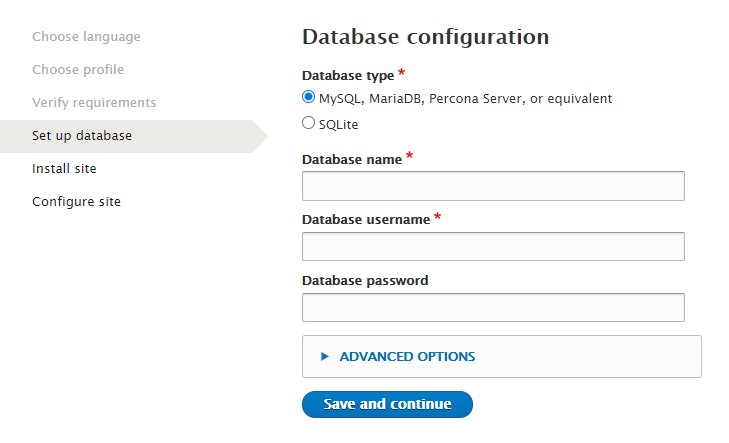Click the required asterisk after Database username
The image size is (729, 443).
[438, 217]
